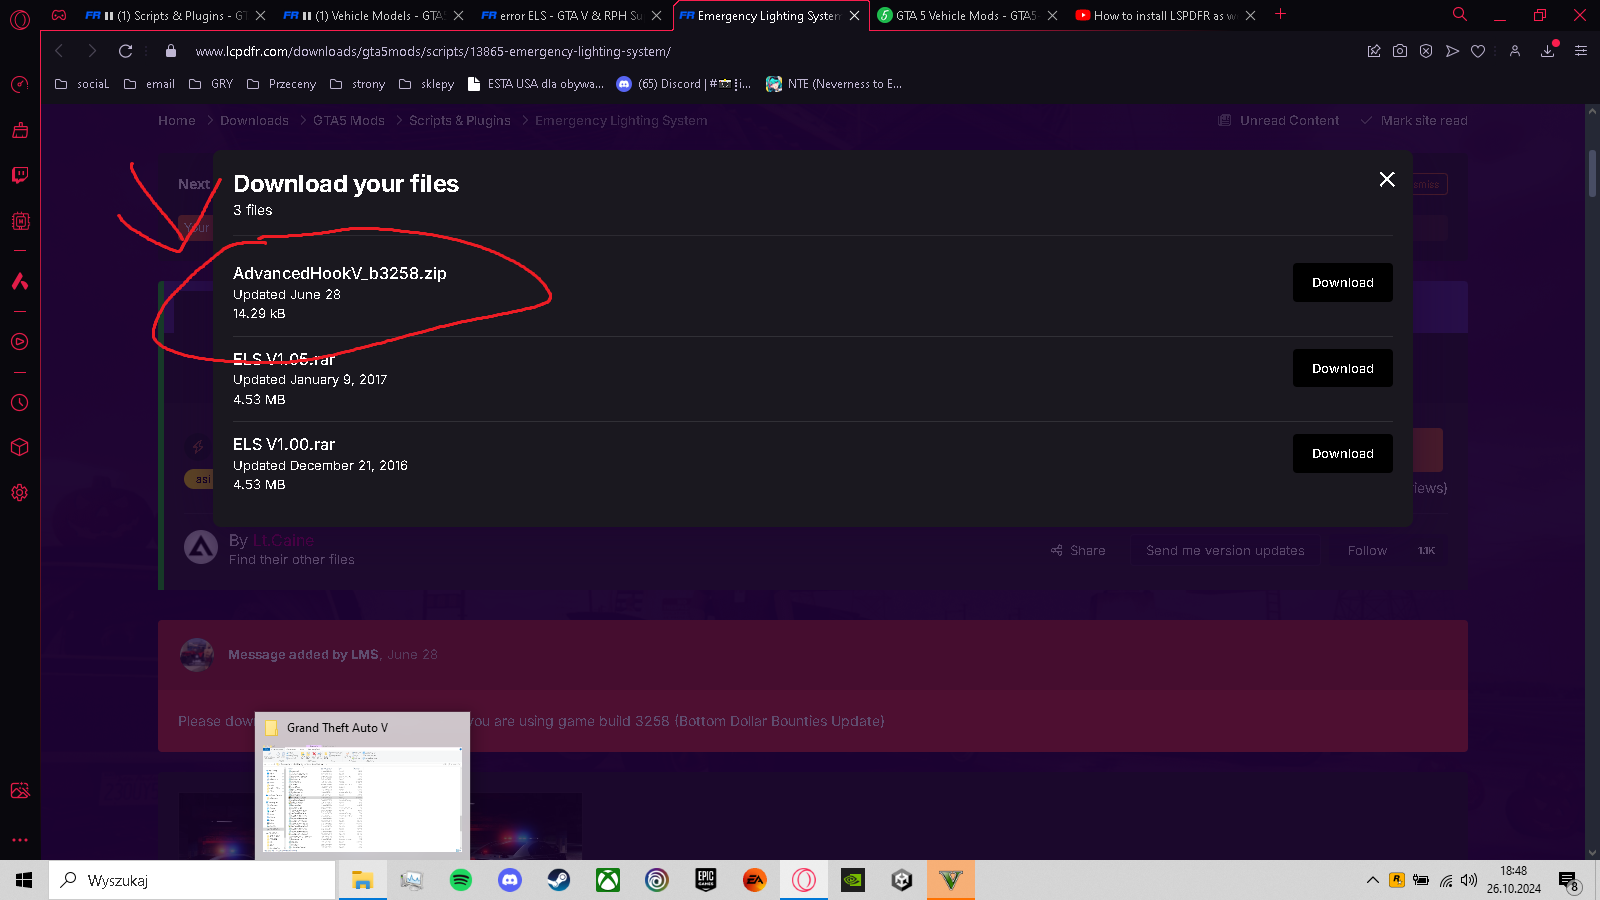Open Opera settings gear in sidebar
Image resolution: width=1600 pixels, height=900 pixels.
tap(20, 493)
